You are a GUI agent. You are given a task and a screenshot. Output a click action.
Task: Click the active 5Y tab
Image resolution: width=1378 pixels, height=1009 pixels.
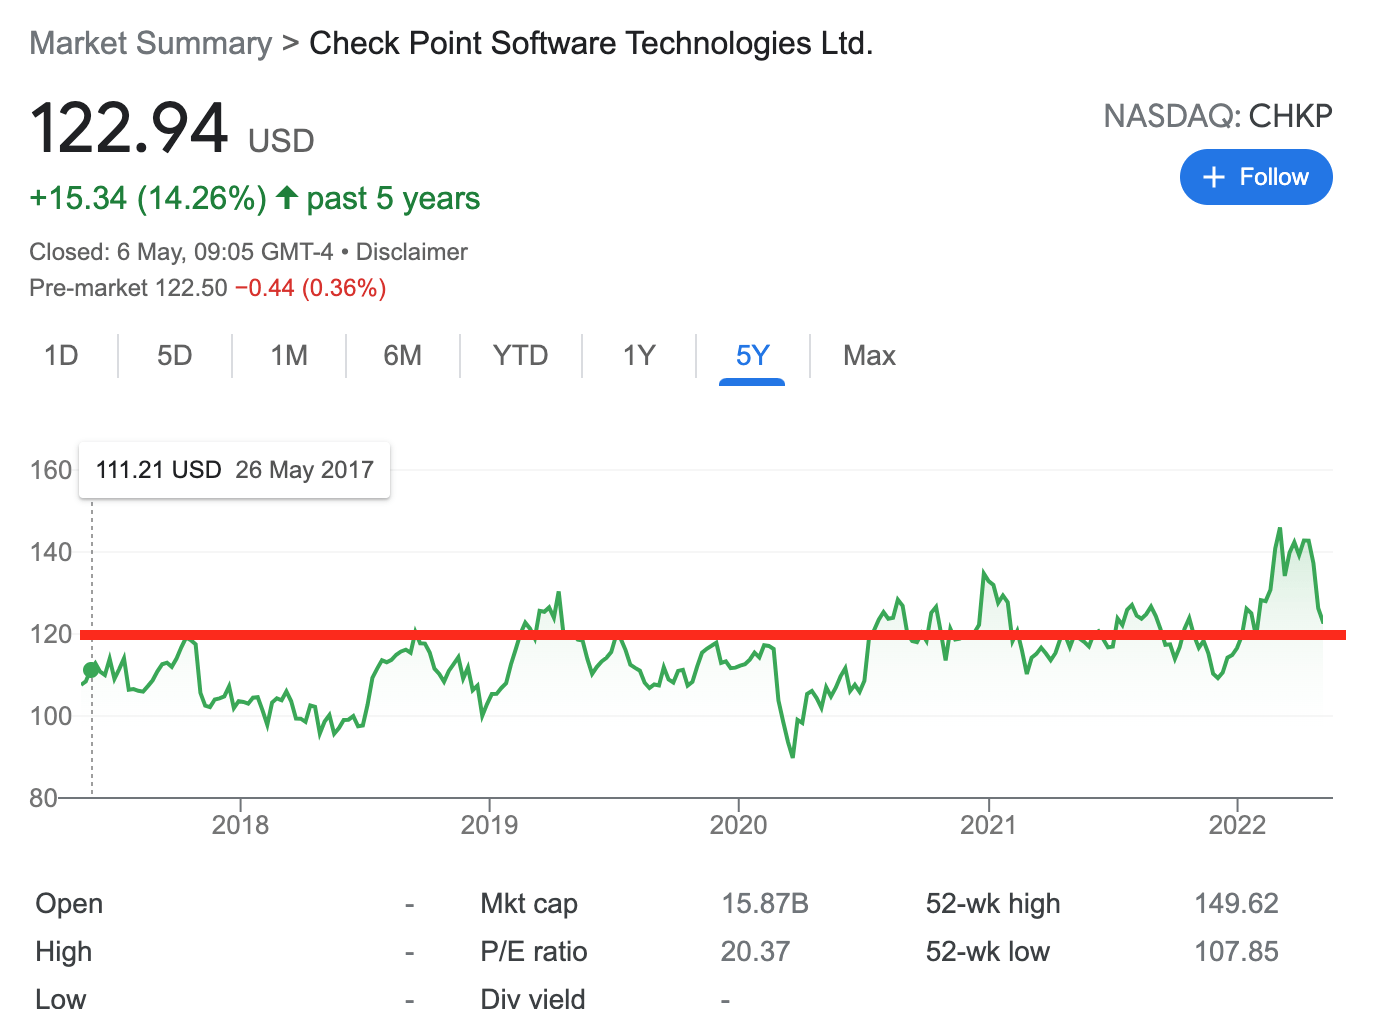tap(752, 356)
